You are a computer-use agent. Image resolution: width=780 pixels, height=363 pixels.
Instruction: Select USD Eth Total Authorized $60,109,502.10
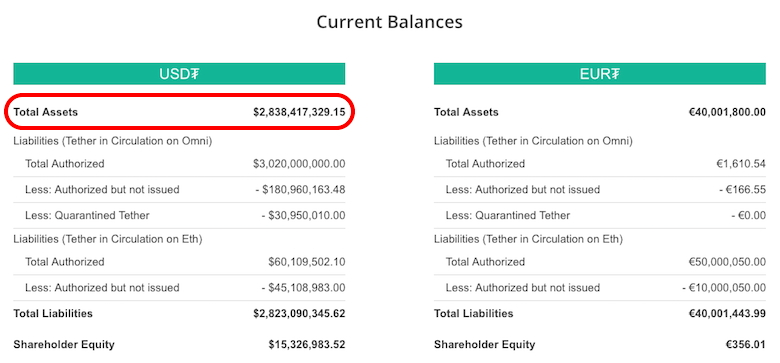click(x=306, y=262)
